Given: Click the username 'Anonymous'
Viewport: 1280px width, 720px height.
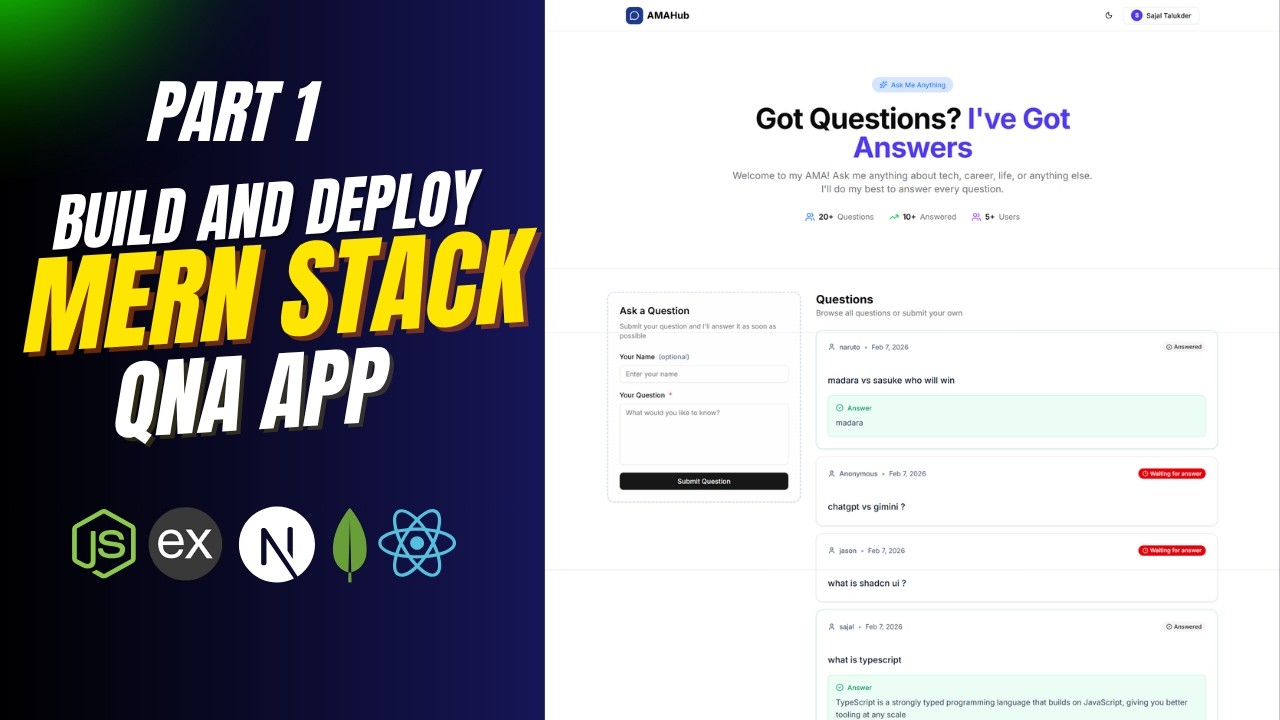Looking at the screenshot, I should pos(858,474).
